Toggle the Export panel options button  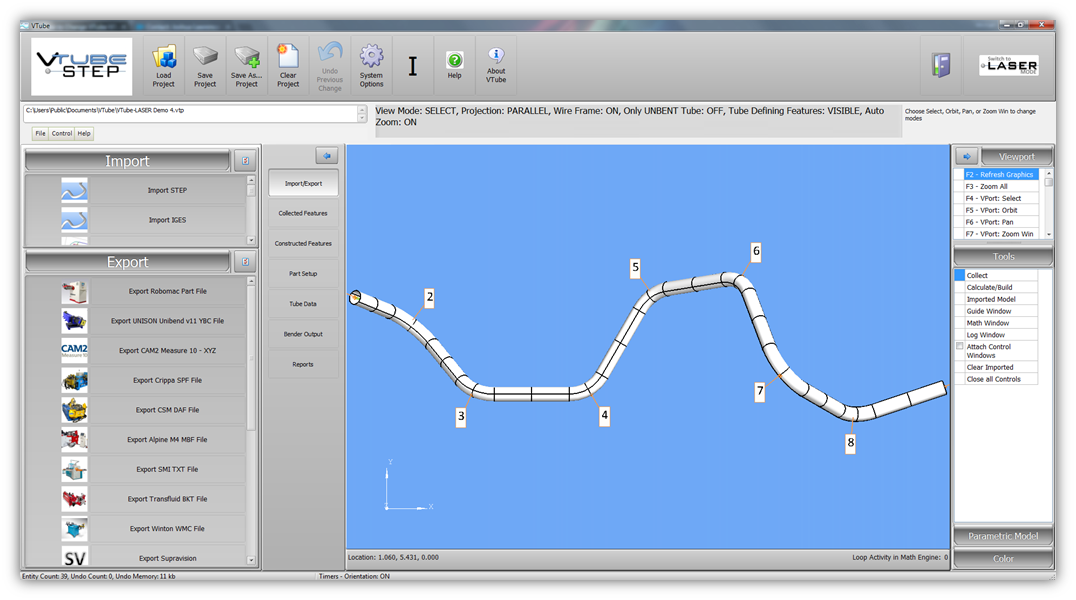[x=245, y=262]
